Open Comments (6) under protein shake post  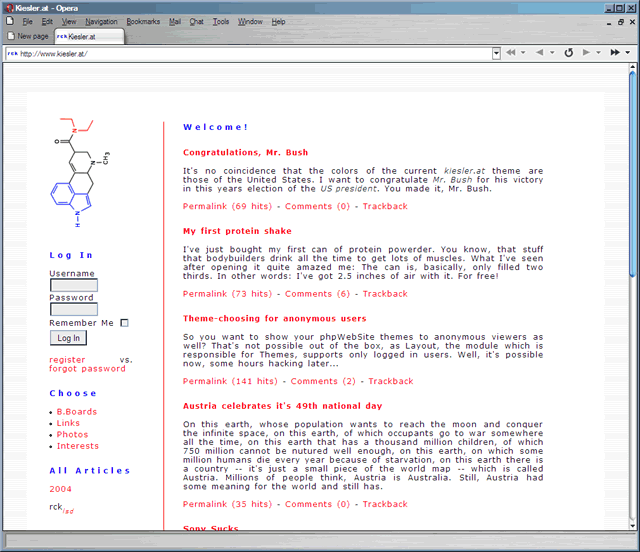[318, 294]
